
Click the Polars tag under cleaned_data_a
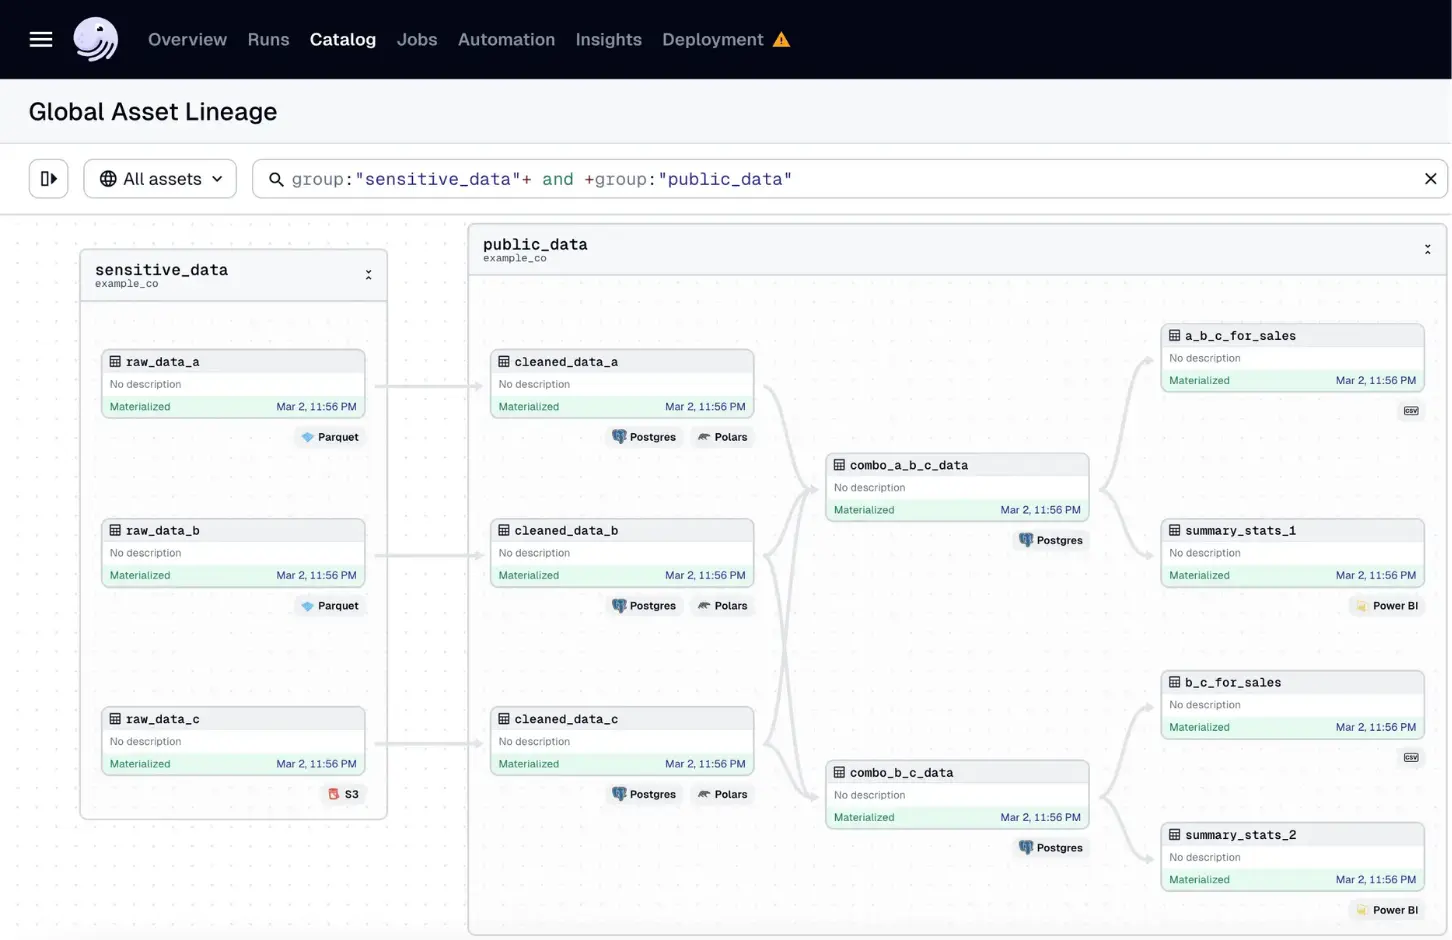click(x=722, y=437)
